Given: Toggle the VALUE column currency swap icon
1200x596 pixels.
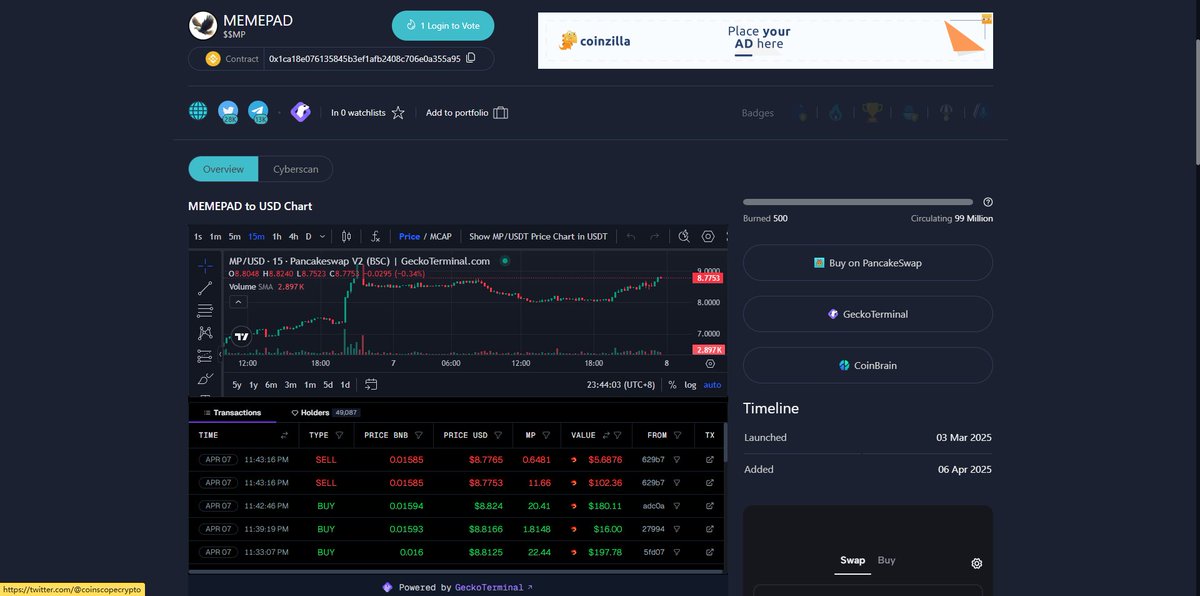Looking at the screenshot, I should coord(606,436).
